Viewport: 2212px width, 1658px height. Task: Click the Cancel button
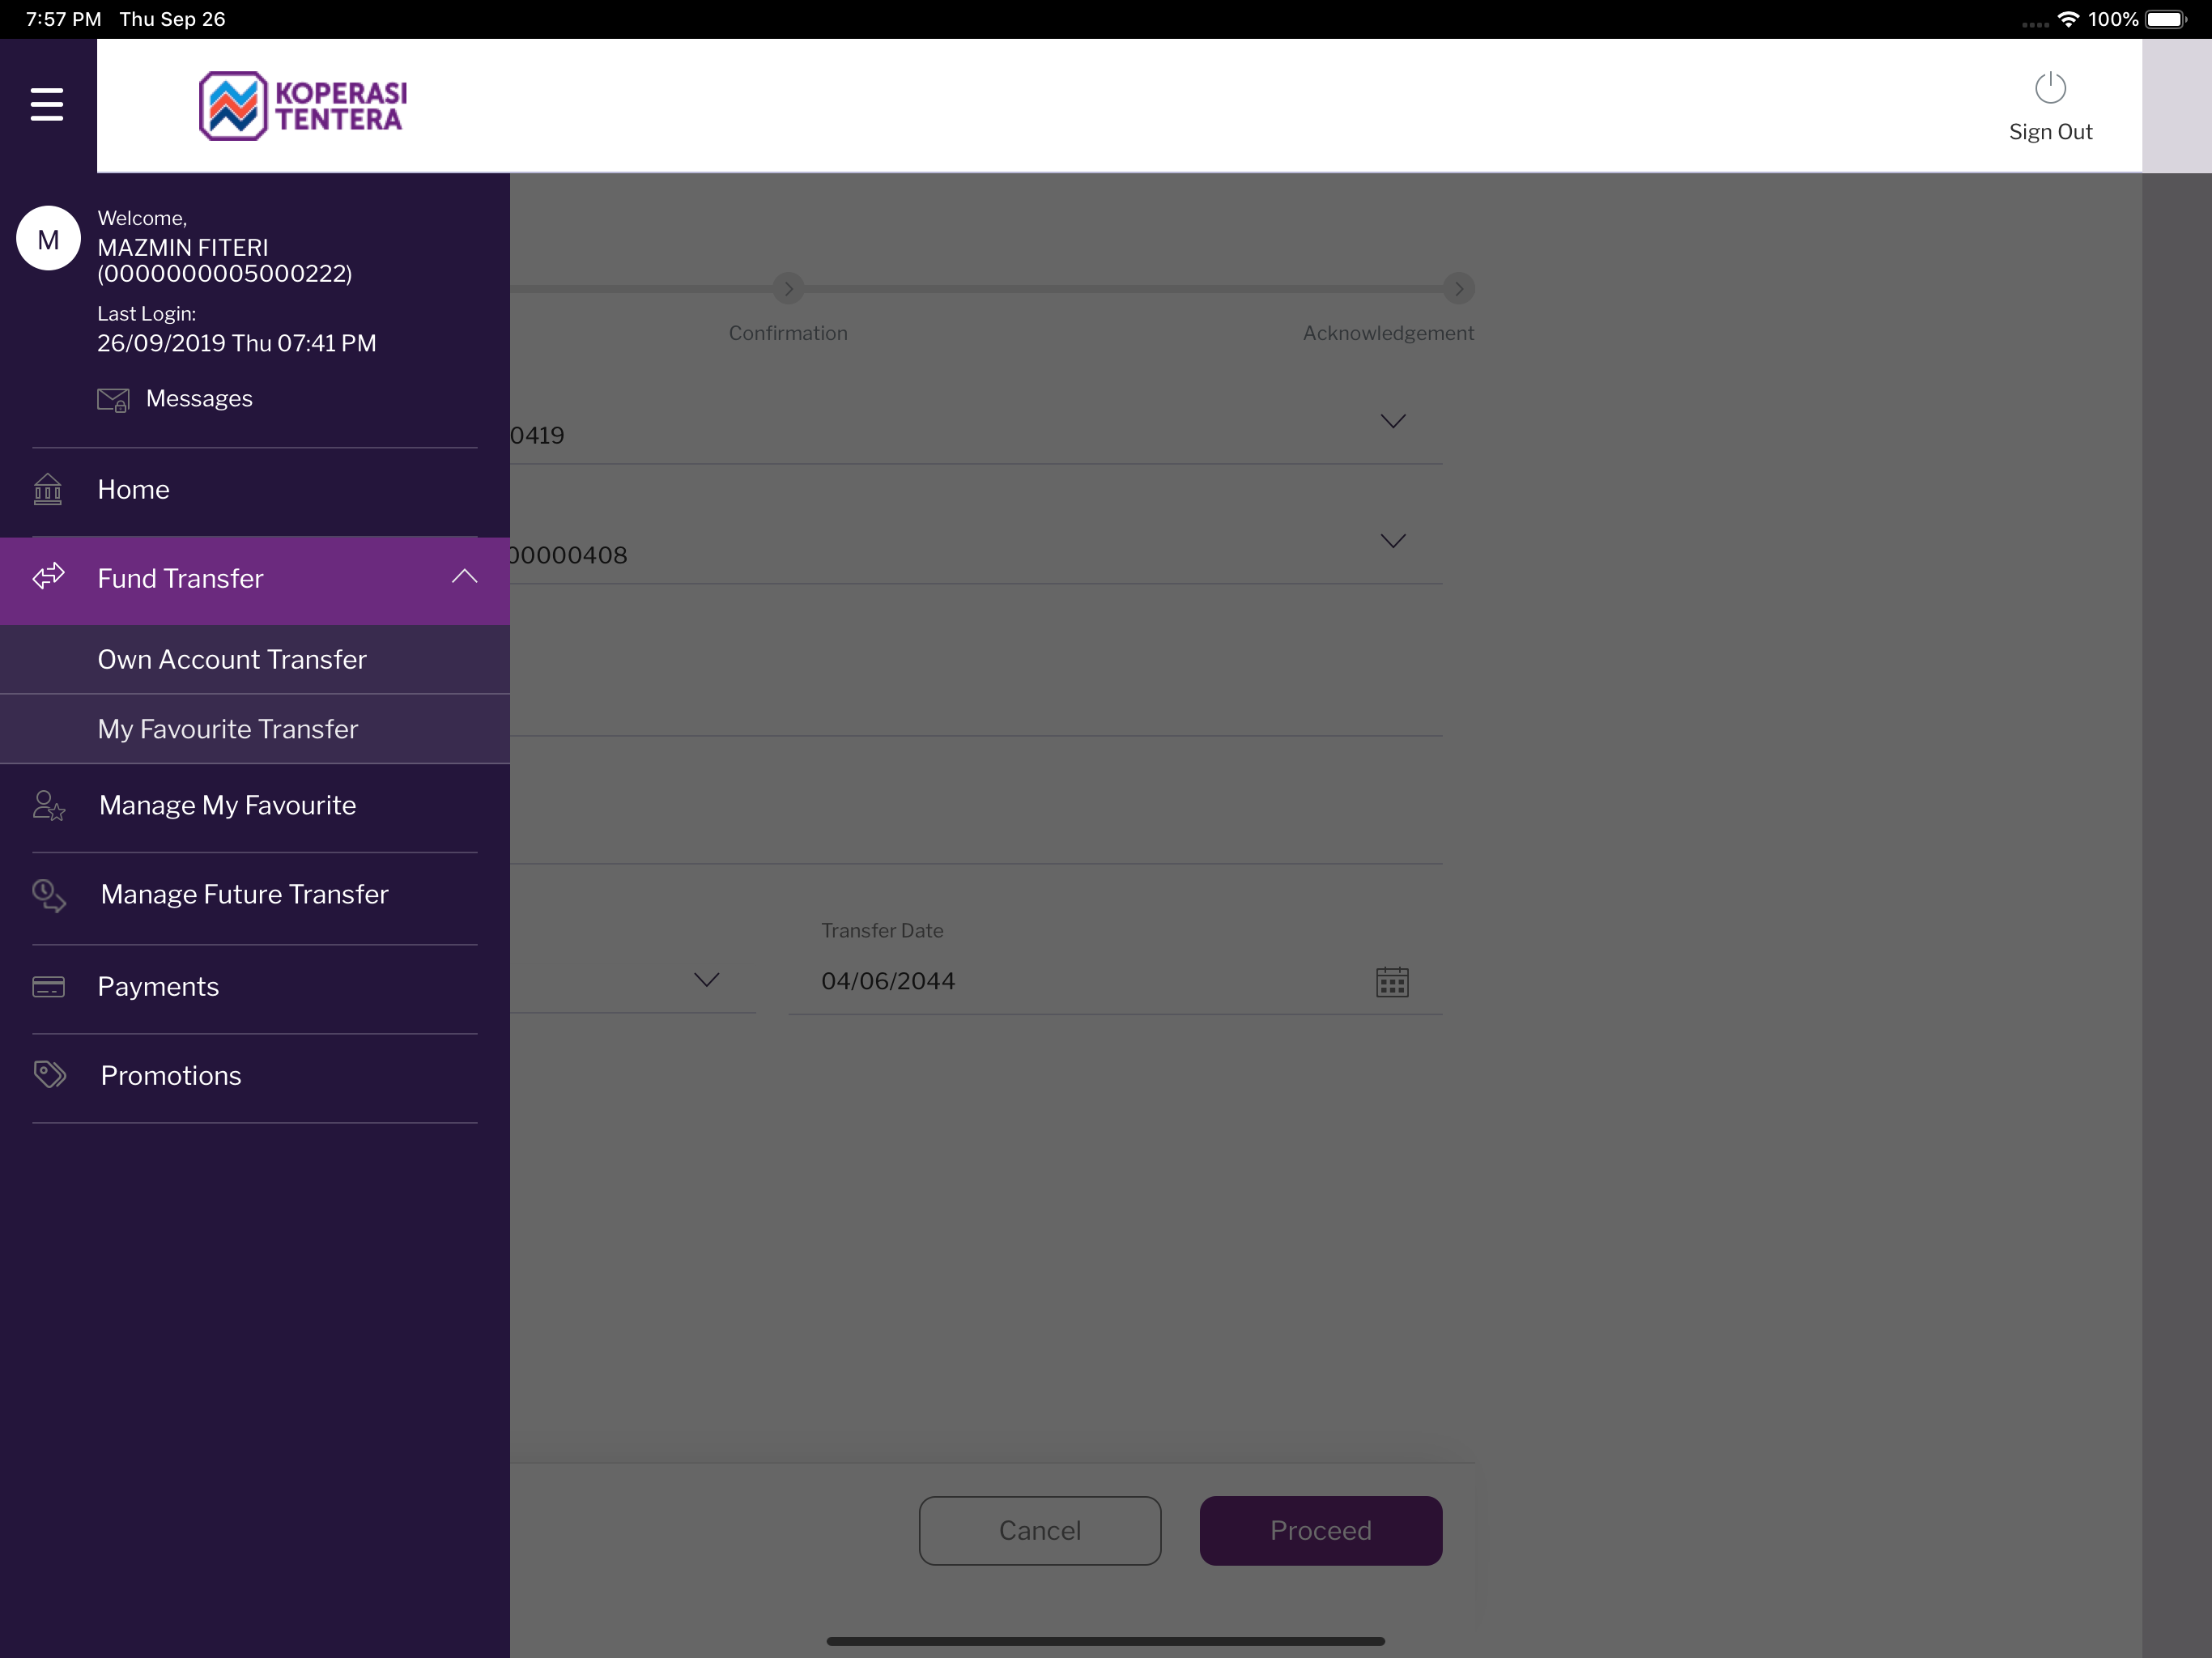click(1040, 1530)
